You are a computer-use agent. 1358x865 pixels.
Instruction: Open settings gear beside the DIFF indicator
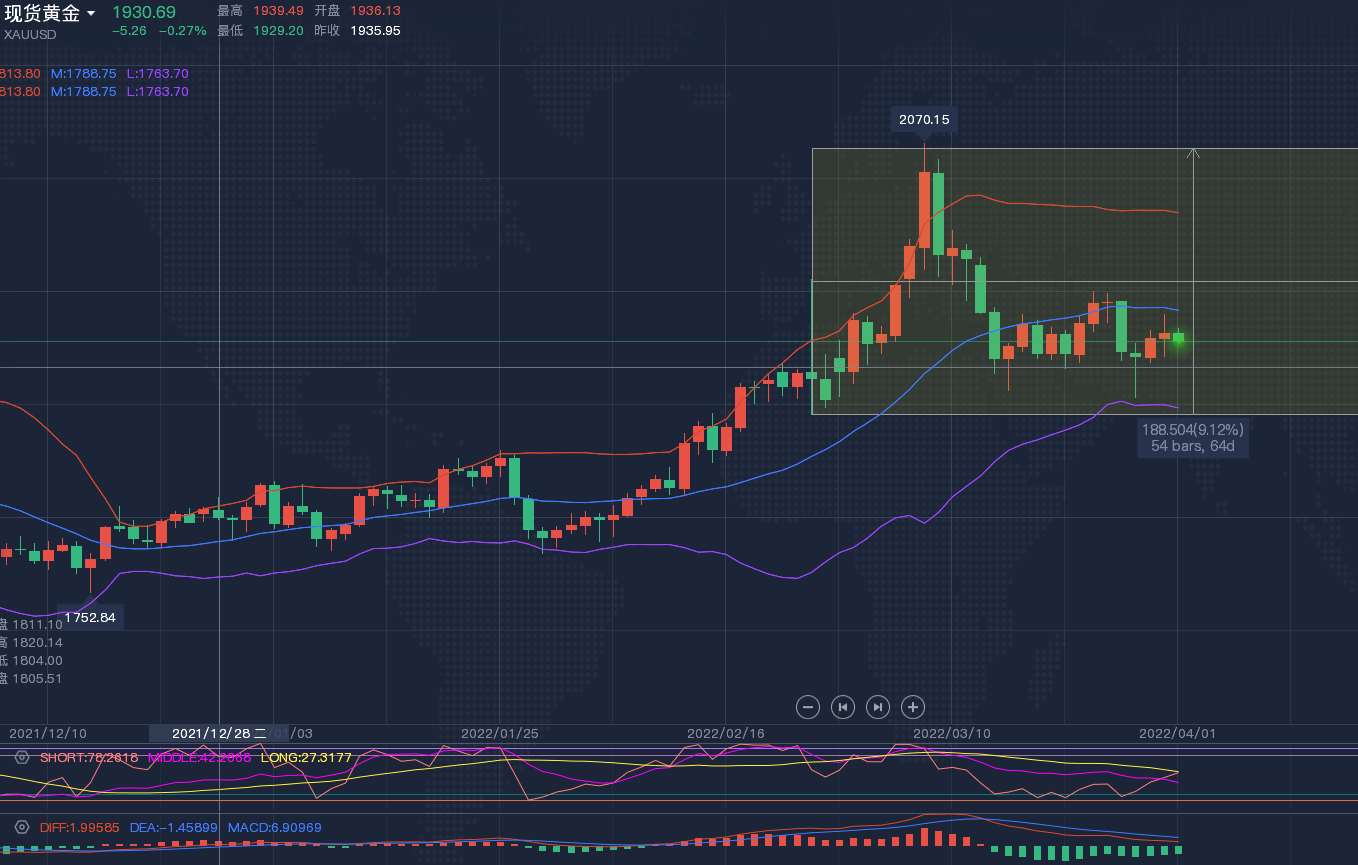pyautogui.click(x=22, y=828)
